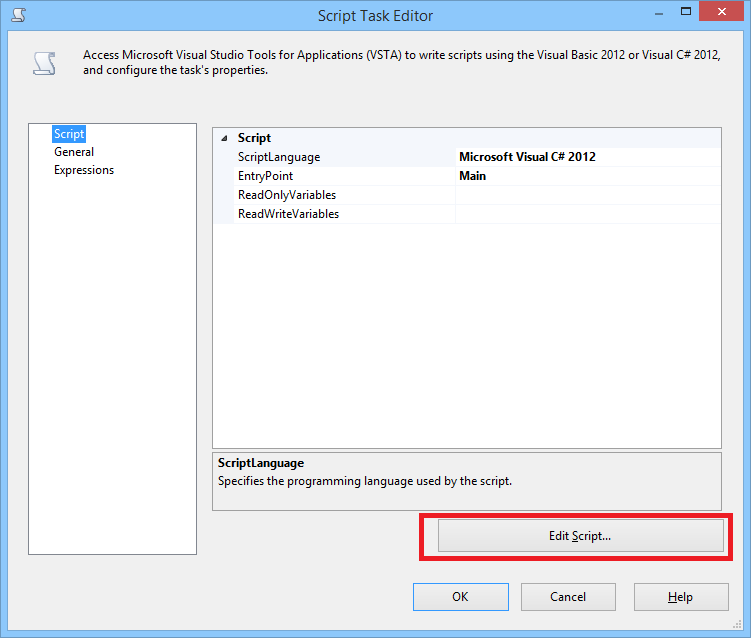Click the empty ReadOnlyVariables value field
The image size is (751, 638).
pos(588,195)
